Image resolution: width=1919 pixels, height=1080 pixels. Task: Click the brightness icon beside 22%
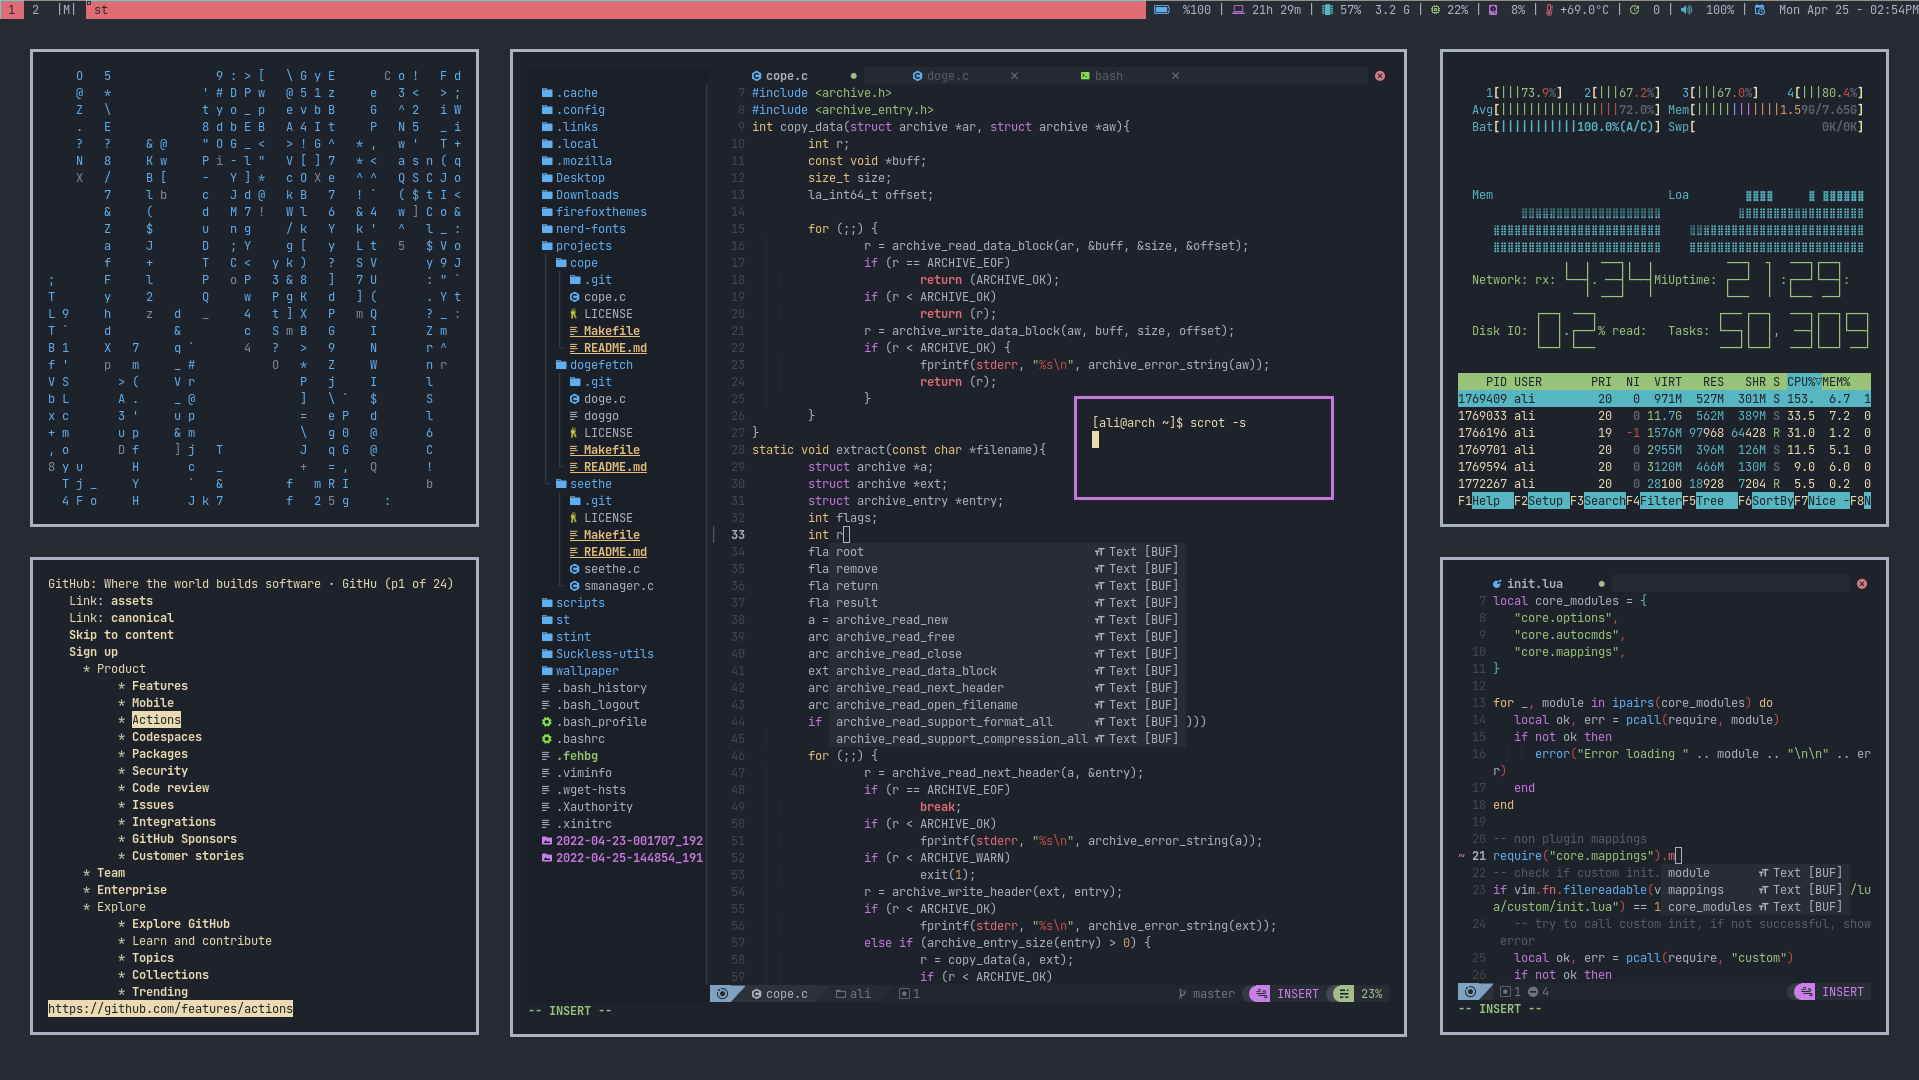[x=1435, y=10]
